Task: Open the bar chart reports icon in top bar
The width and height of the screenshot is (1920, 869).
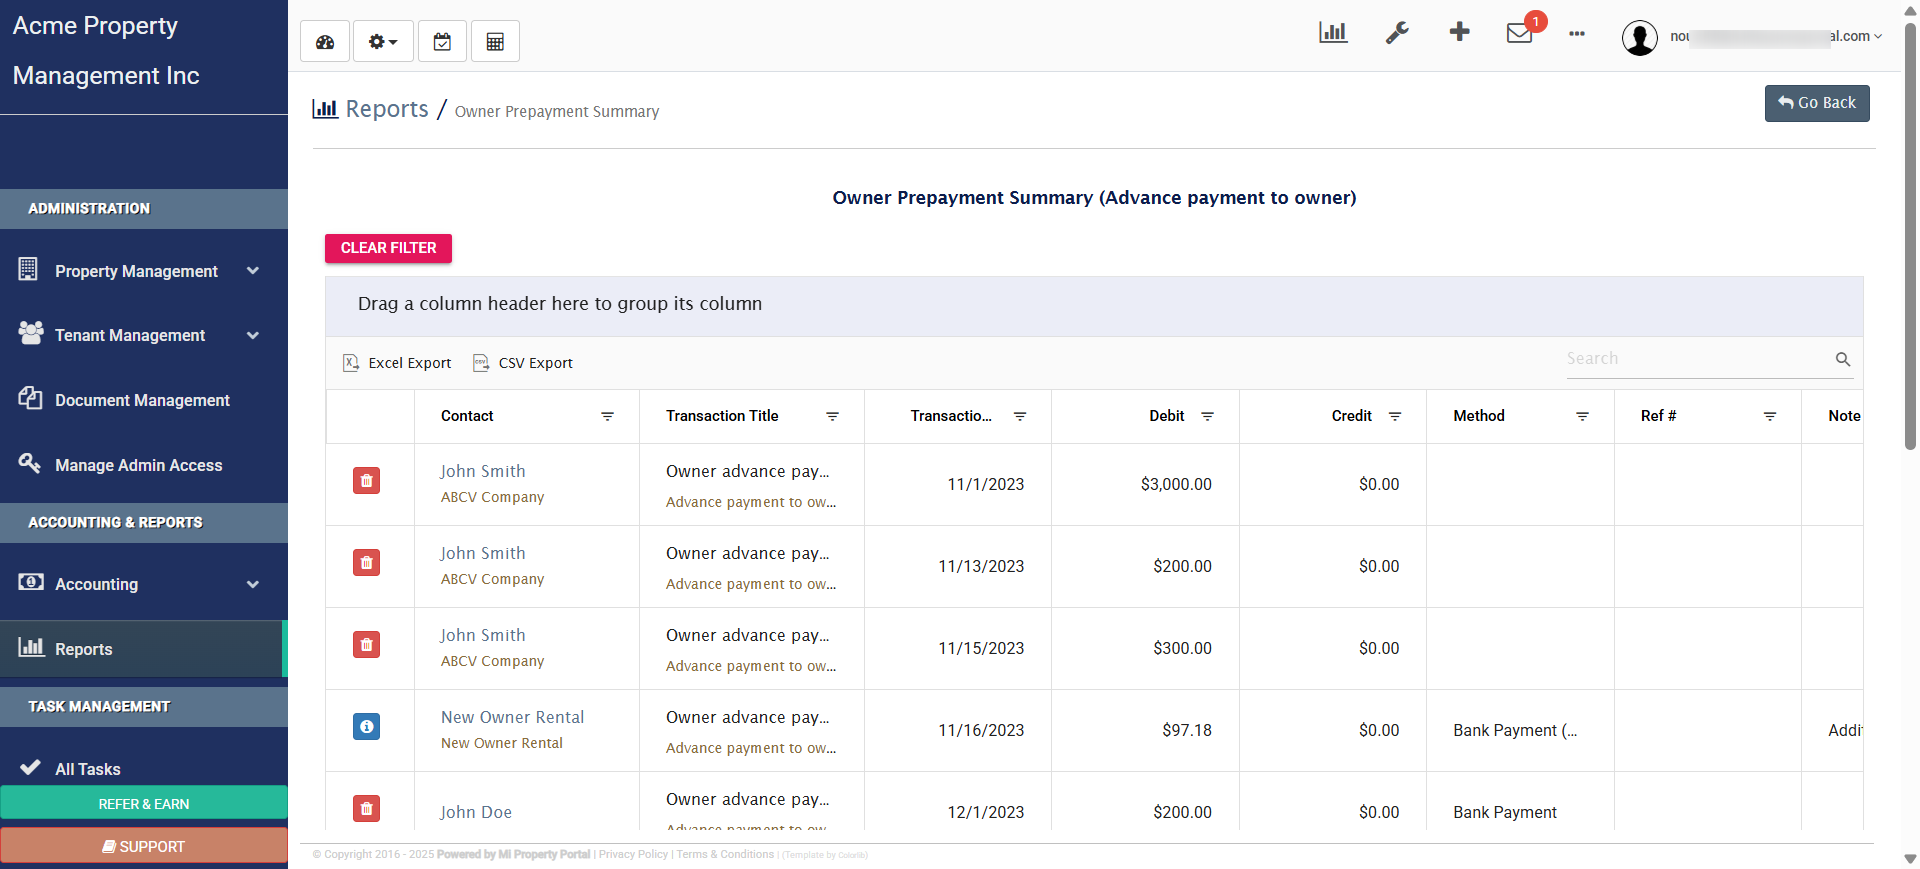Action: tap(1333, 32)
